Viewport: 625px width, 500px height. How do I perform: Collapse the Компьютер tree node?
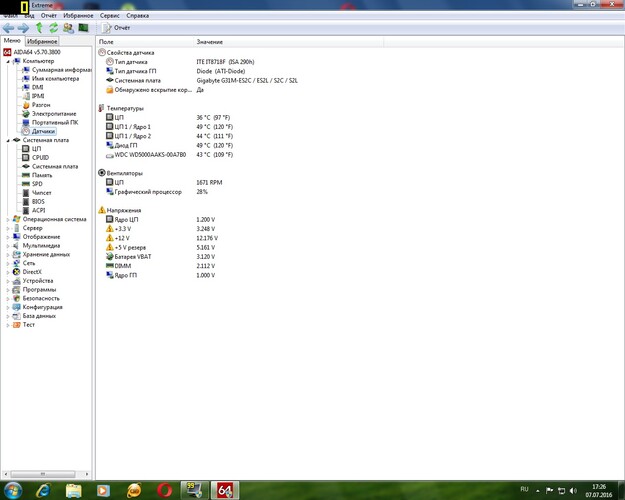click(8, 61)
